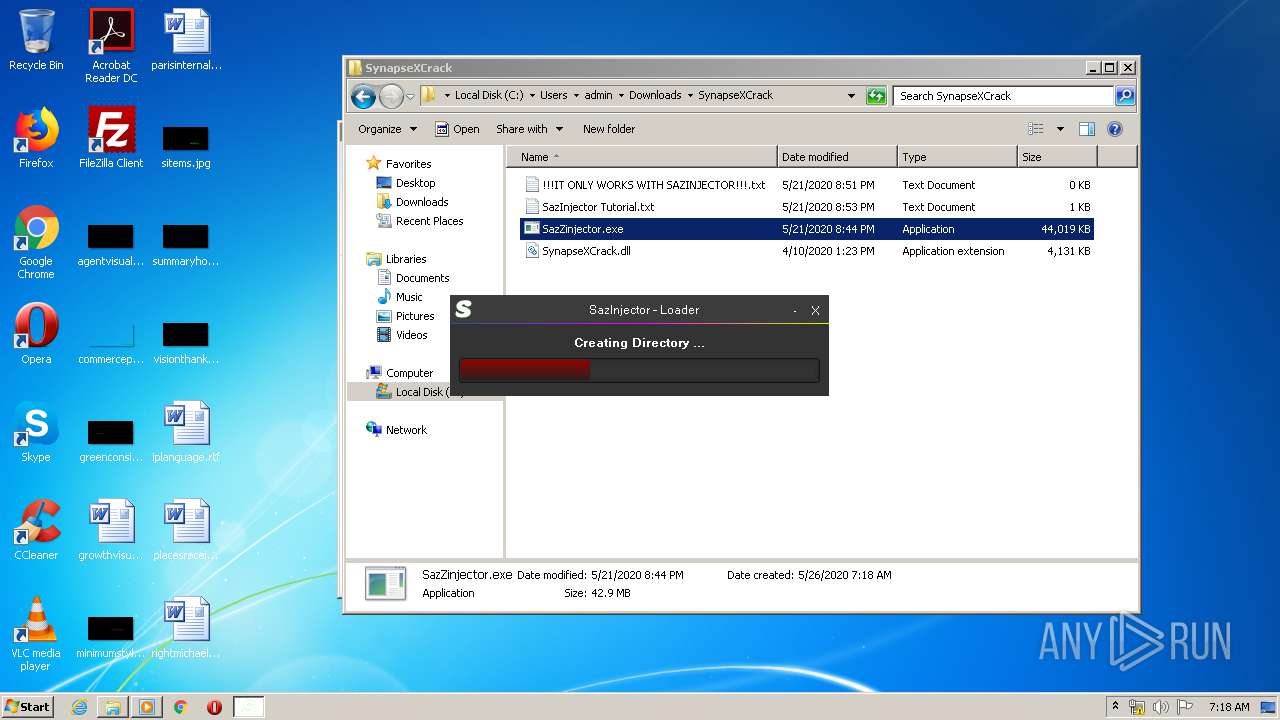Refresh the folder with the green arrows button
This screenshot has height=720, width=1280.
pyautogui.click(x=876, y=96)
